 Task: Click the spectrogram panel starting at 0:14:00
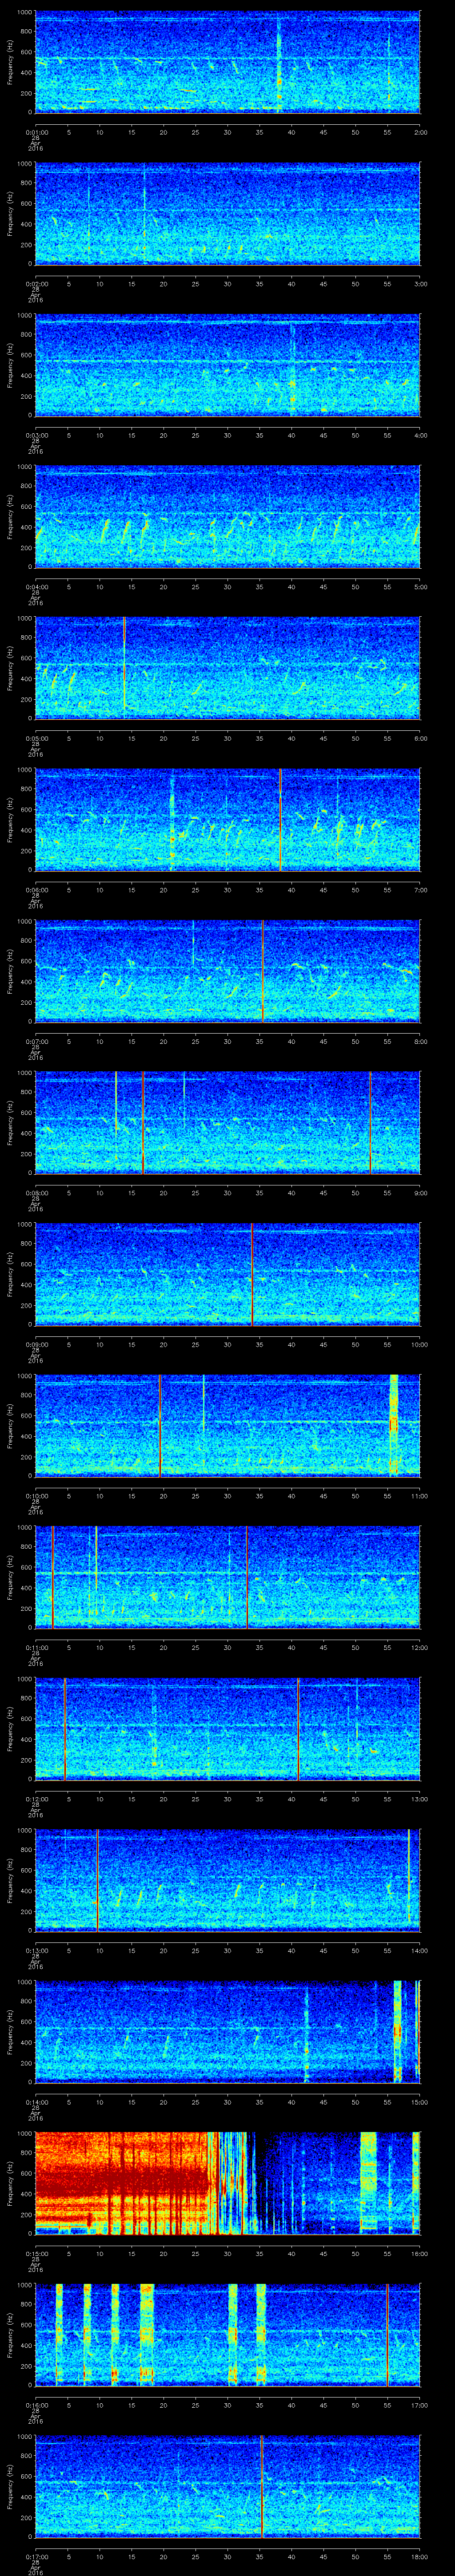[228, 2032]
